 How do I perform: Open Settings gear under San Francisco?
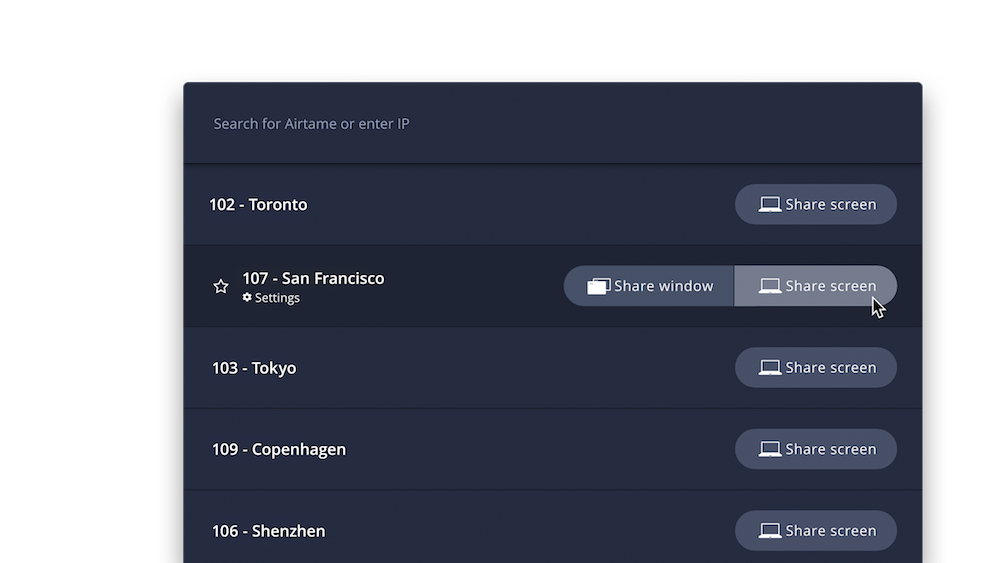point(247,297)
